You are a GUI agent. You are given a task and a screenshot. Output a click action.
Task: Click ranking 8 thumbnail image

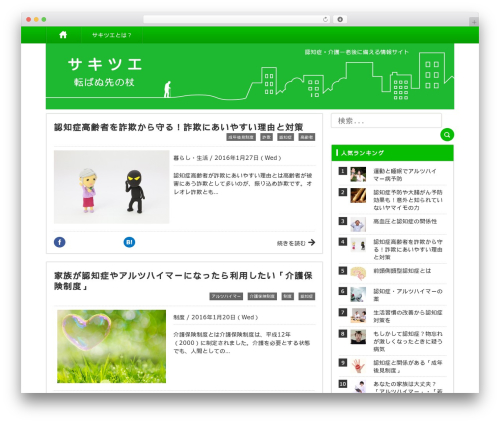tap(358, 337)
